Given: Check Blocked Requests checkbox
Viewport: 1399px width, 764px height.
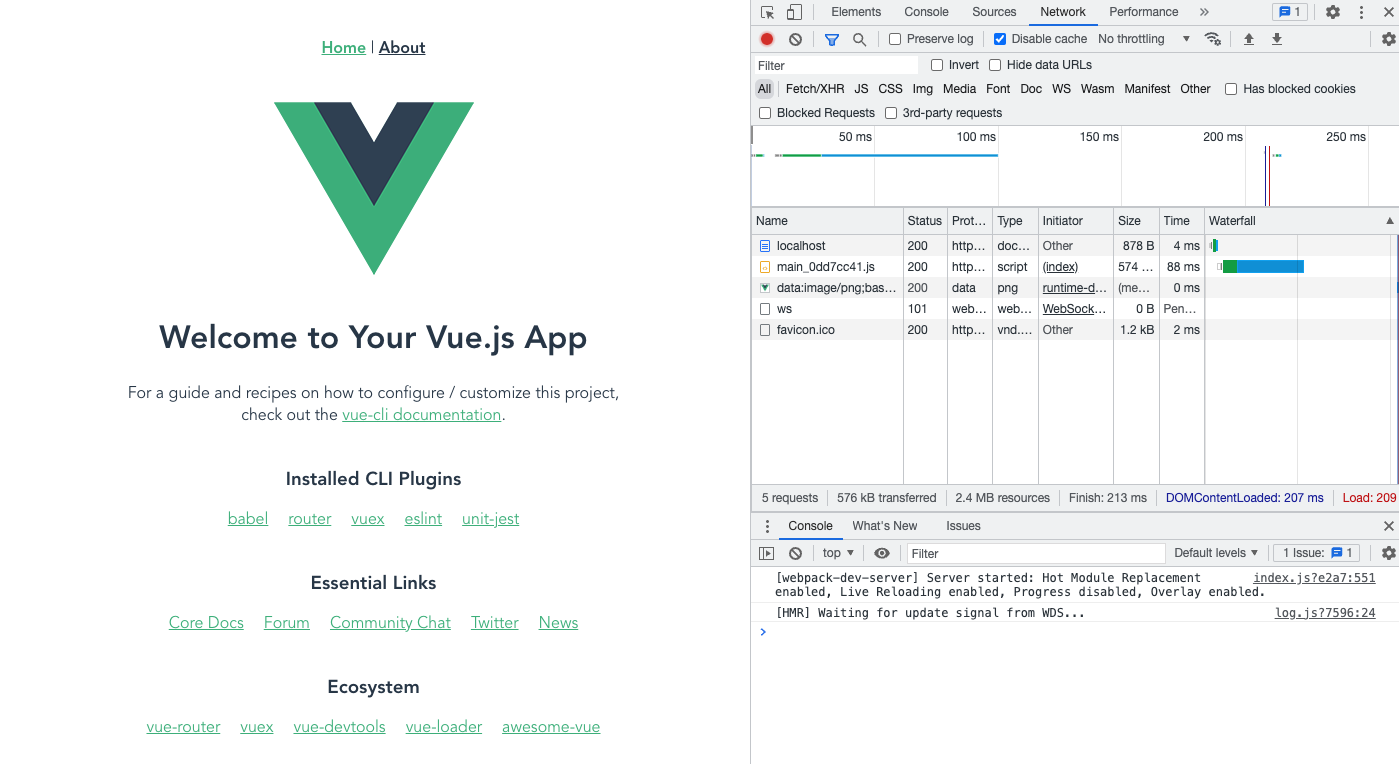Looking at the screenshot, I should (x=765, y=113).
